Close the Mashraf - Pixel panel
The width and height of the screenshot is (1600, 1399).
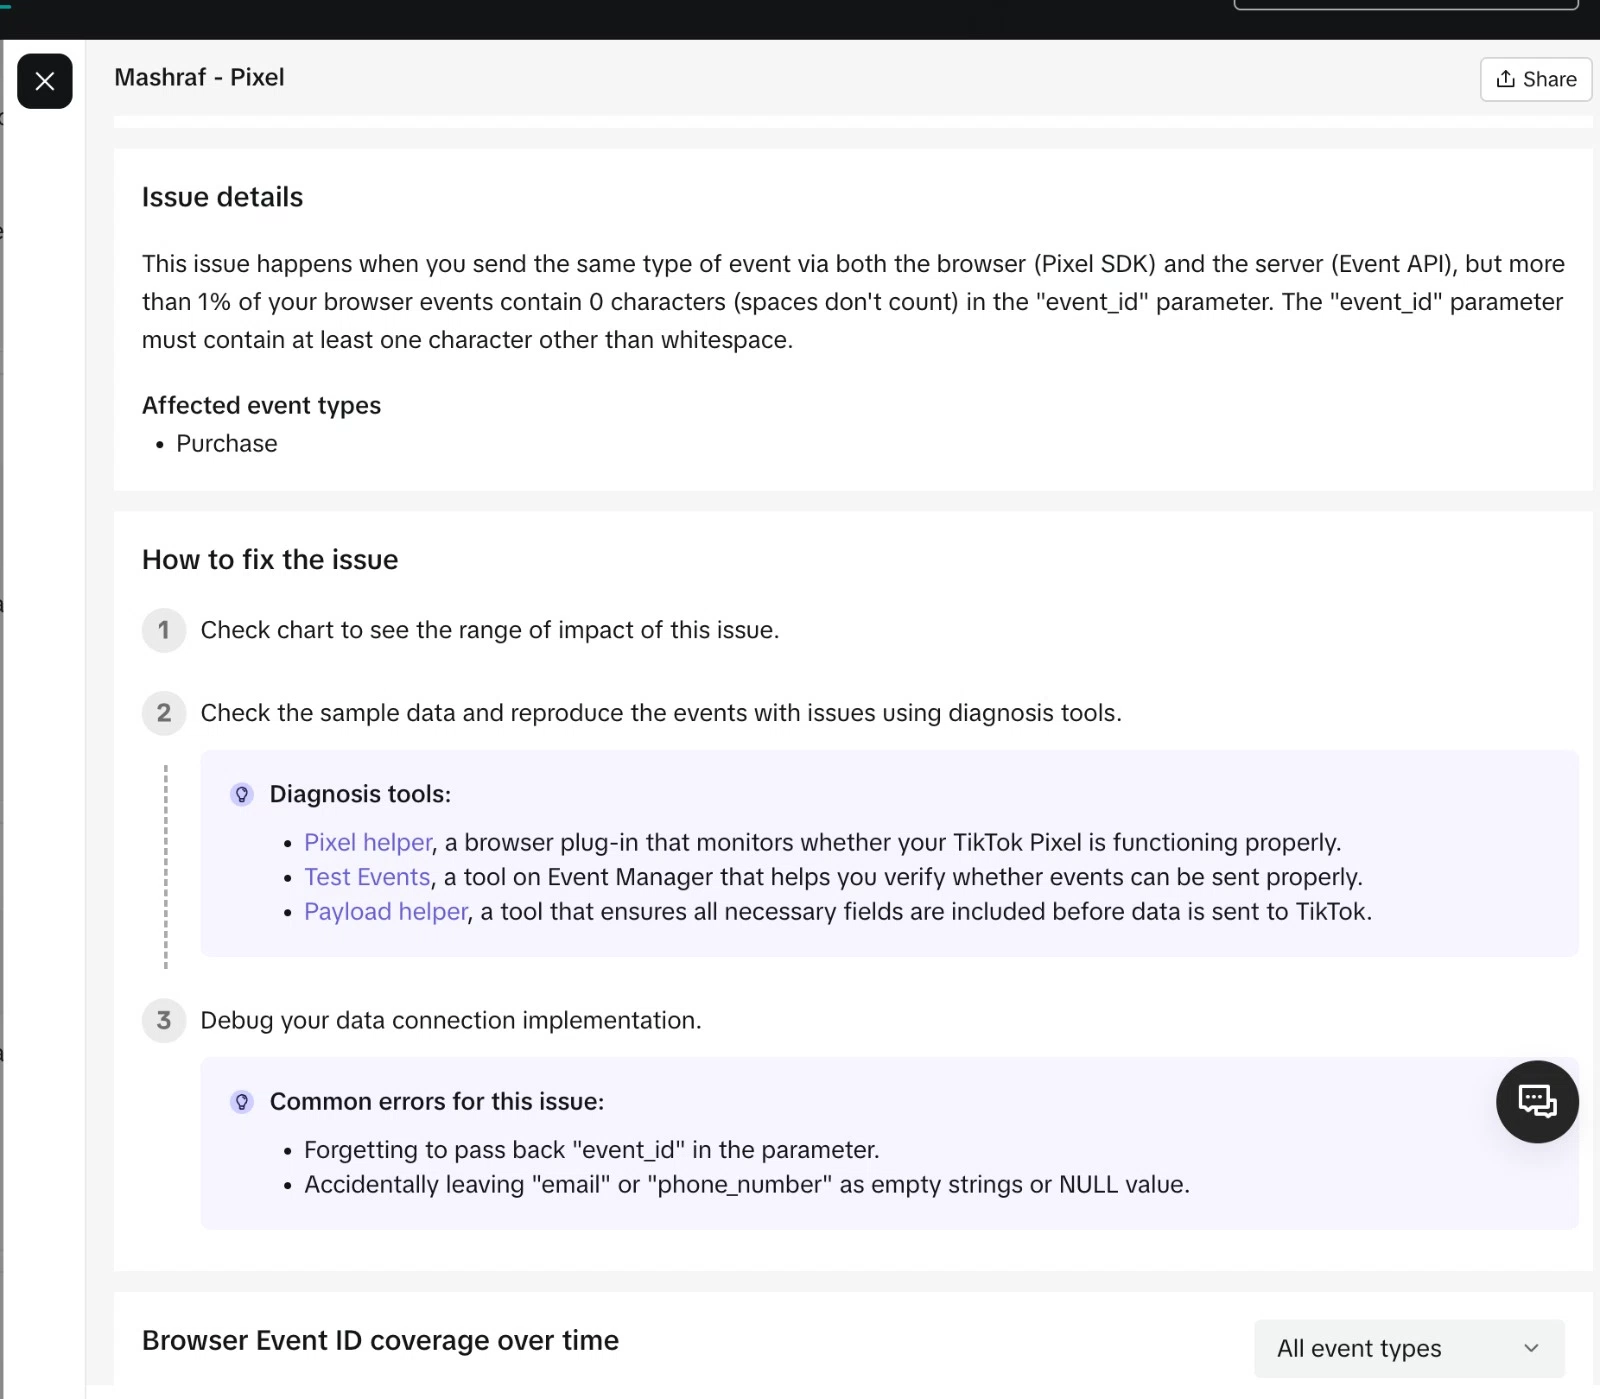[x=45, y=81]
